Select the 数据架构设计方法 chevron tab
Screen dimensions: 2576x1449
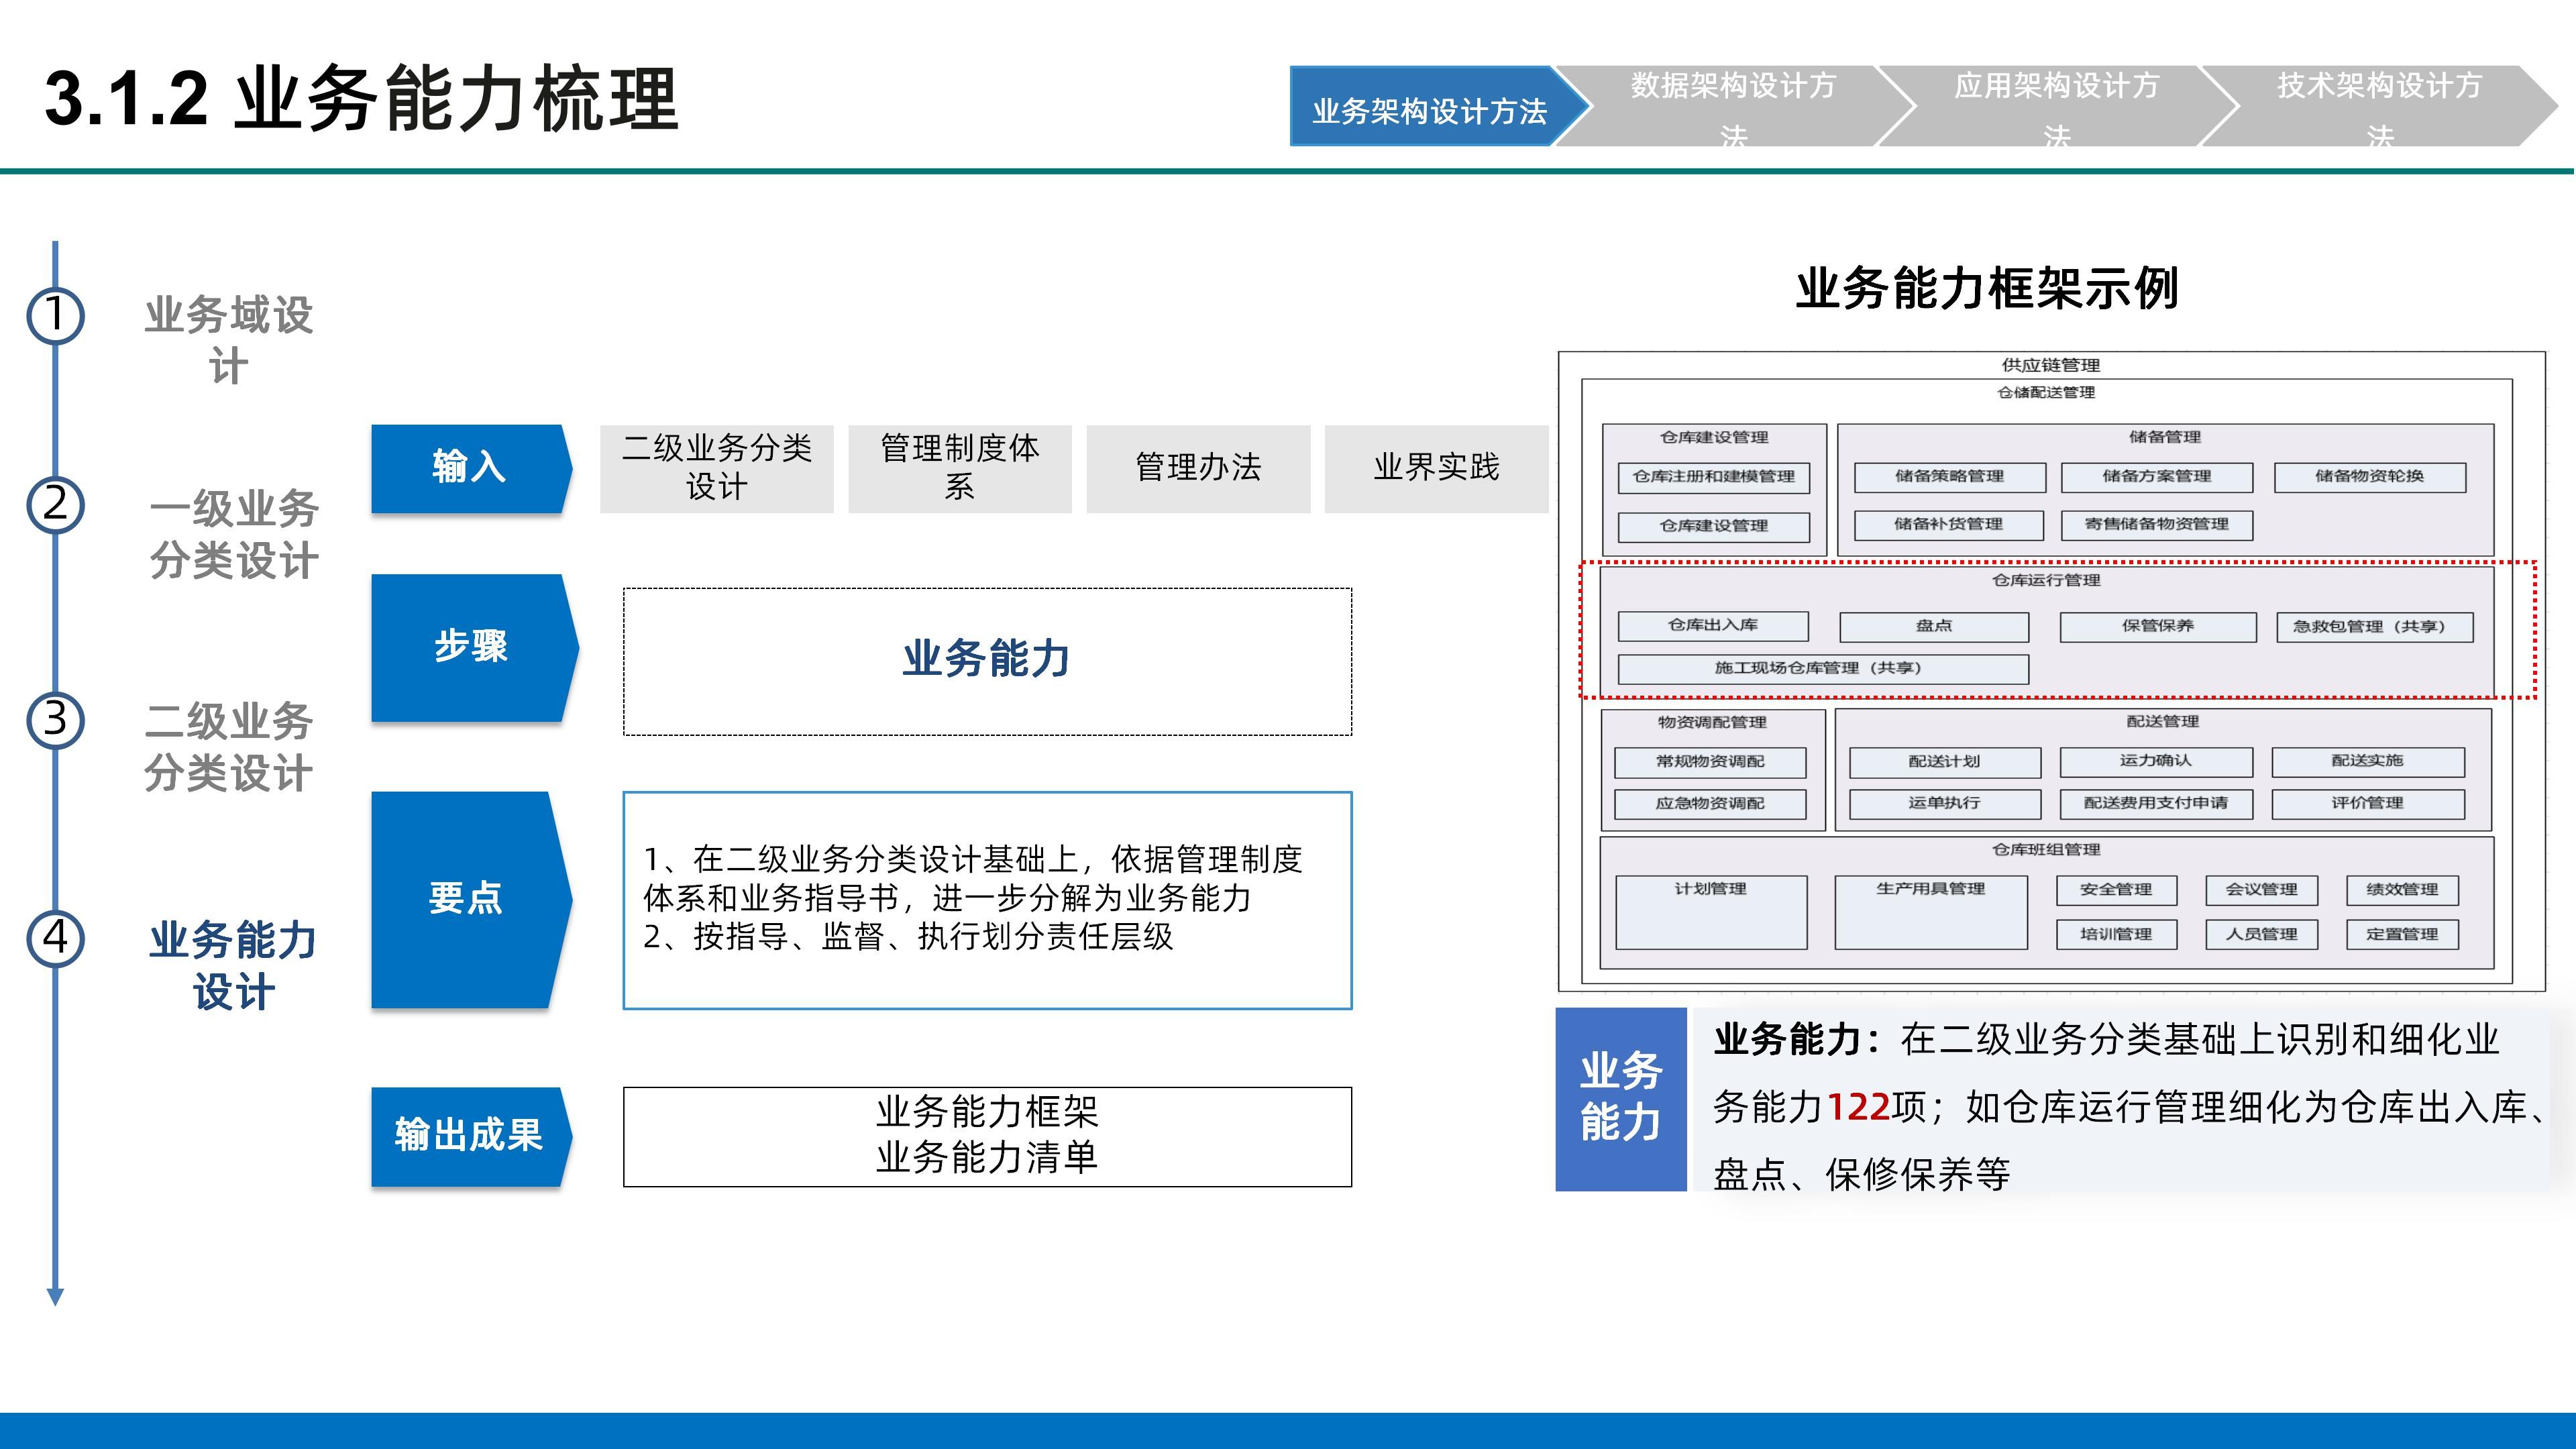pos(1734,107)
